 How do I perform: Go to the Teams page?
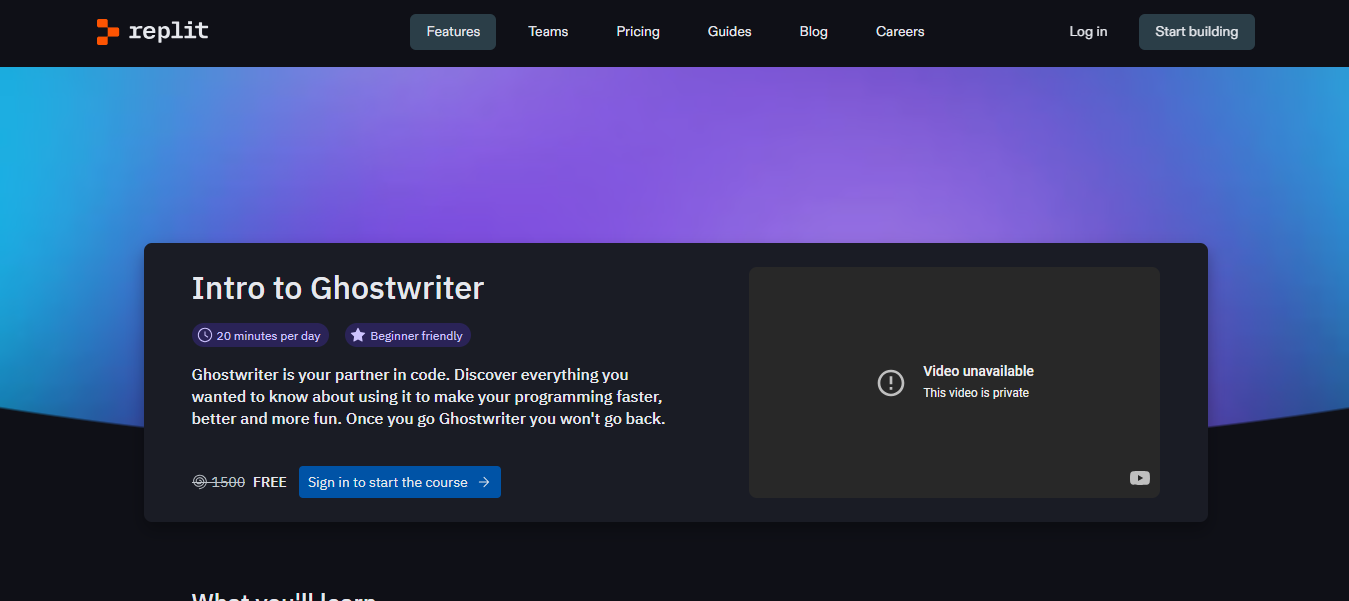548,32
